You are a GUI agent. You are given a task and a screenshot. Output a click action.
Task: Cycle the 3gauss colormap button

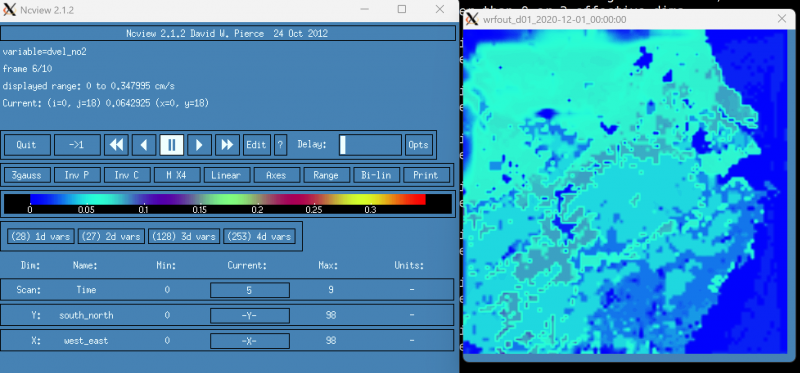pos(26,175)
